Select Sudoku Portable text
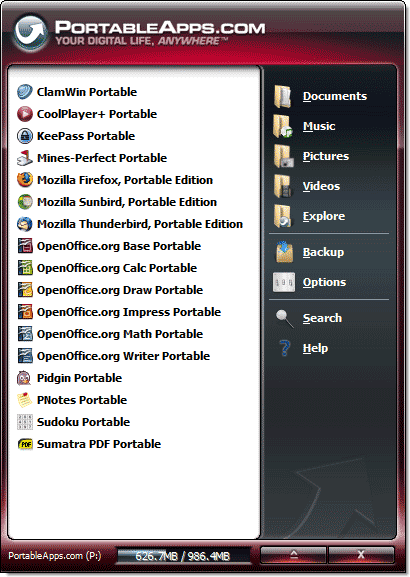The height and width of the screenshot is (577, 410). click(84, 422)
